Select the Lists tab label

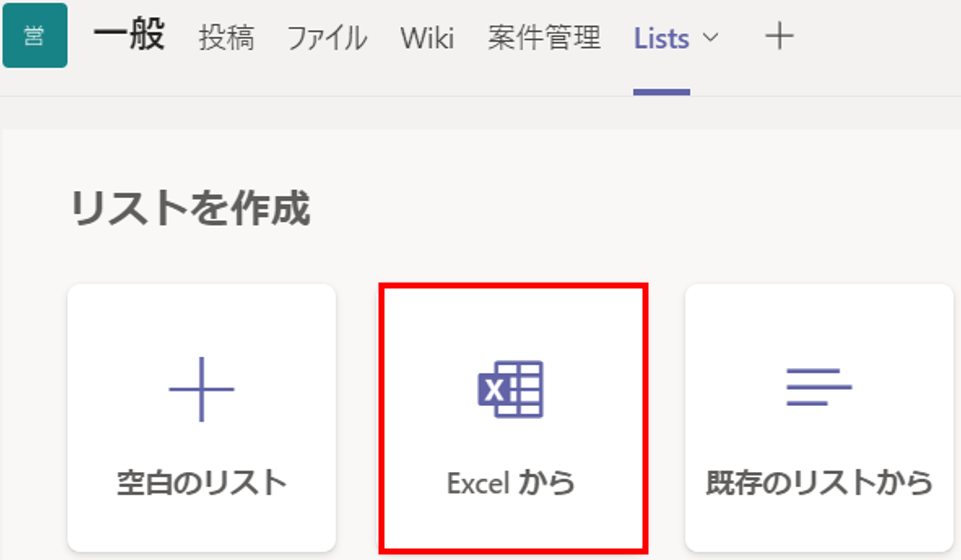pos(661,39)
